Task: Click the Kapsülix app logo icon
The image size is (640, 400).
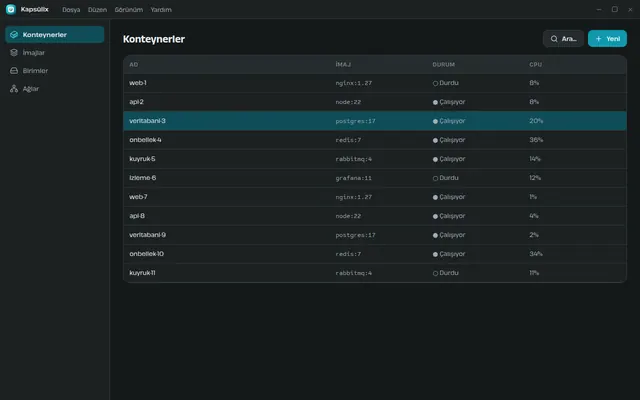Action: [11, 9]
